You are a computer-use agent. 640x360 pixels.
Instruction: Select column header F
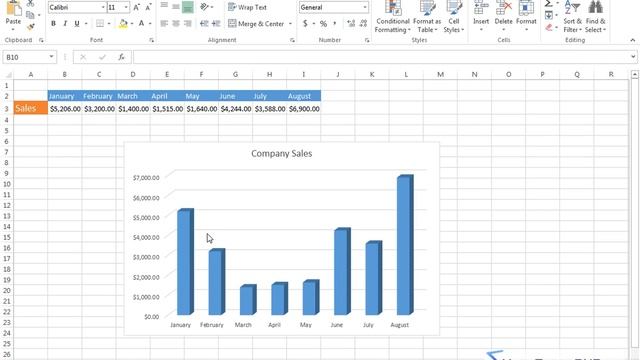[201, 74]
